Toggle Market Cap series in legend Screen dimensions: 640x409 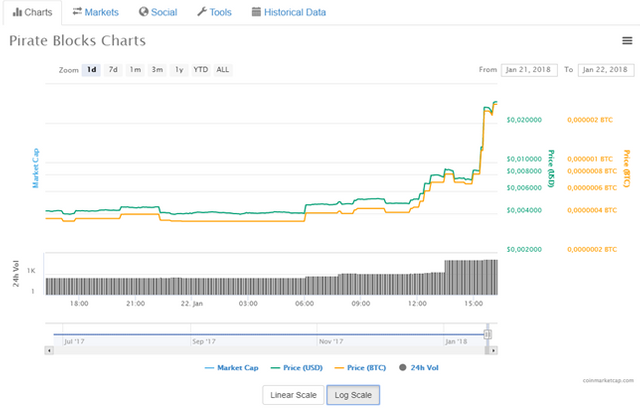(231, 368)
